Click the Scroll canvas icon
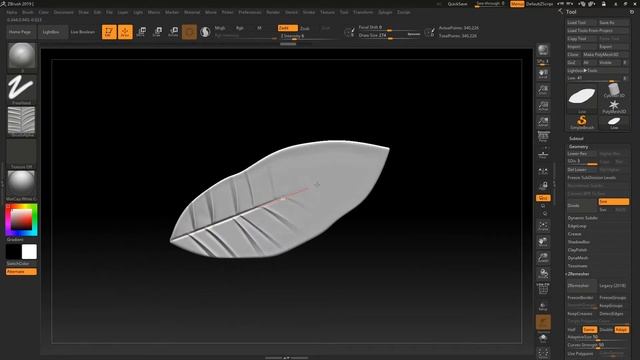 pos(543,73)
